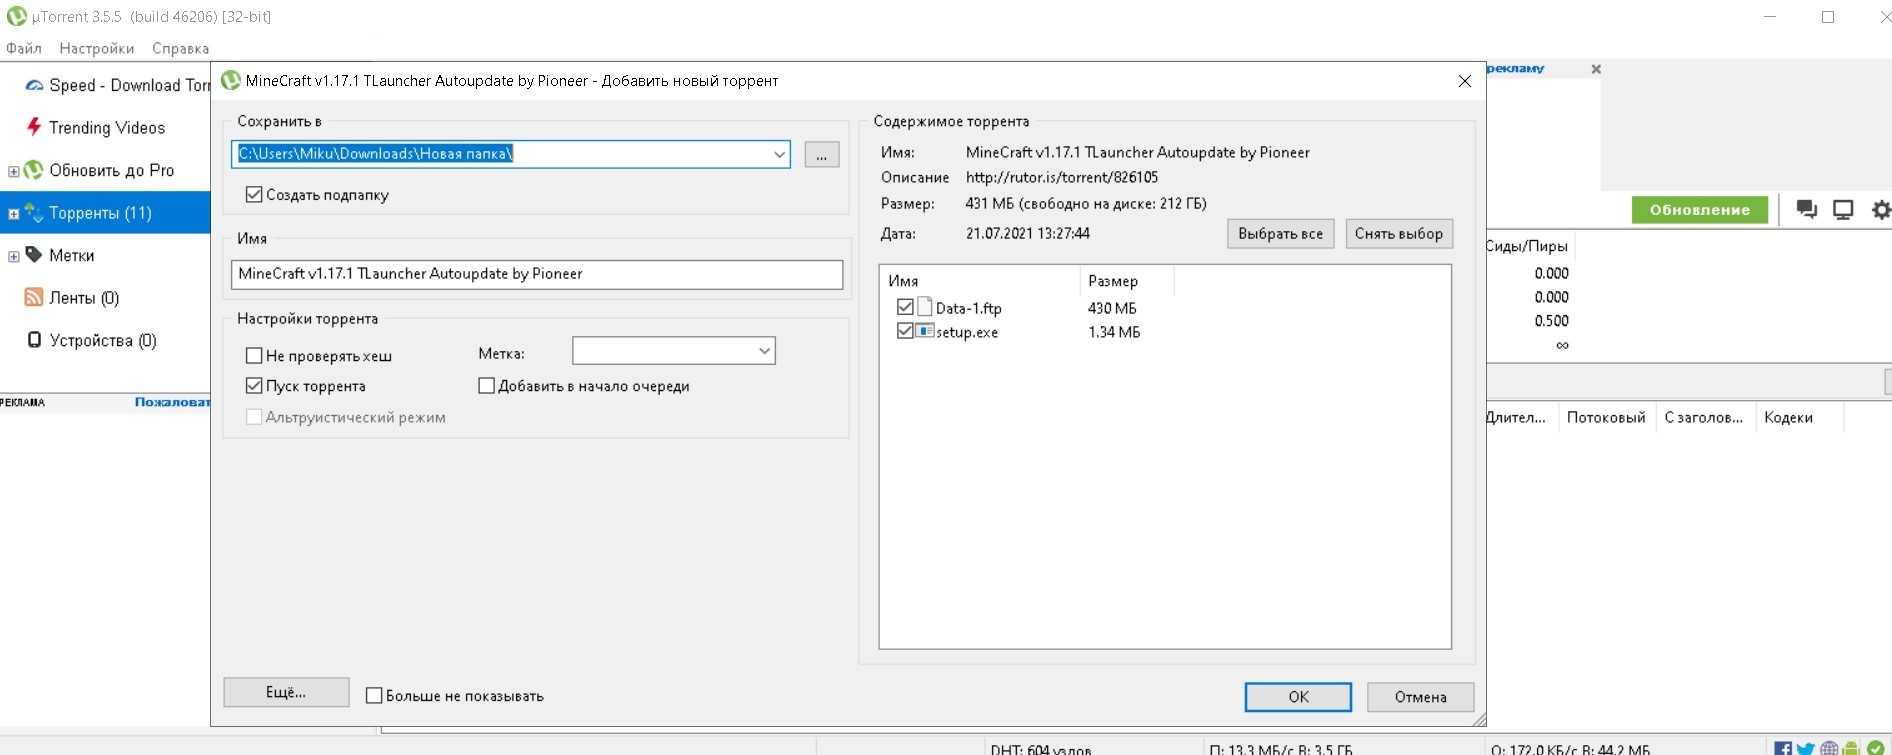Click the Facebook icon in status bar
Viewport: 1892px width, 755px height.
[x=1783, y=748]
